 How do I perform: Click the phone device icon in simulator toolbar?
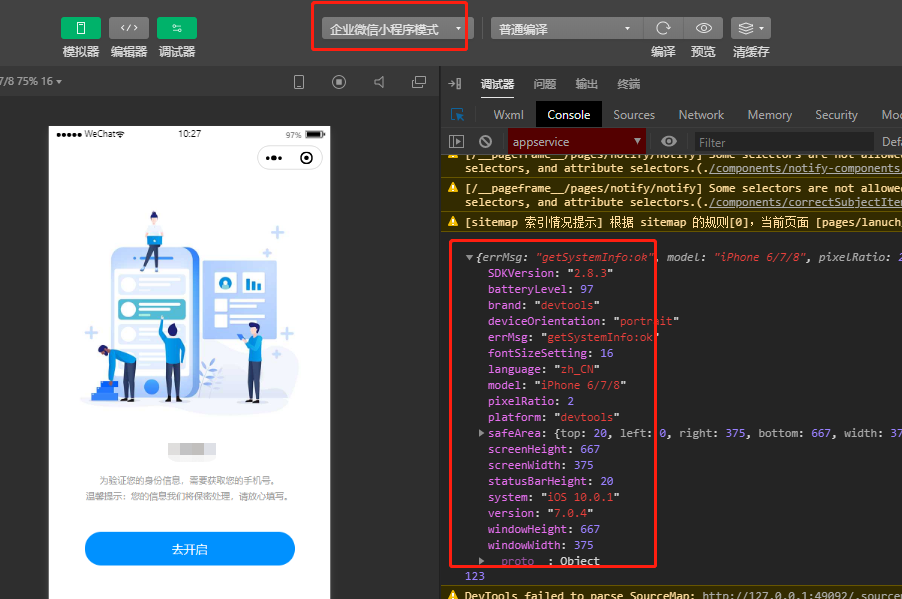click(299, 82)
